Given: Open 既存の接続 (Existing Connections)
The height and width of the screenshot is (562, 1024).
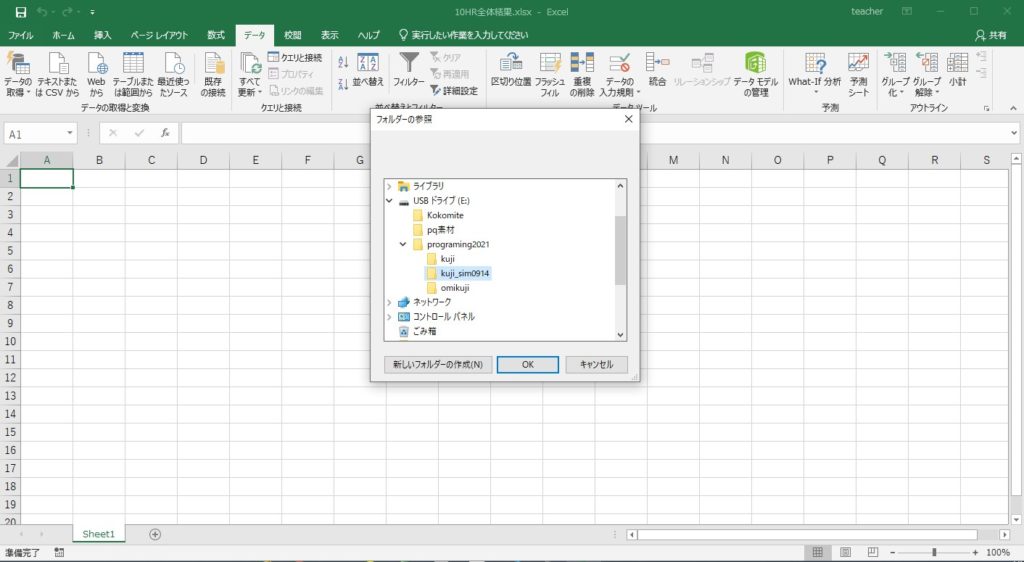Looking at the screenshot, I should coord(214,75).
